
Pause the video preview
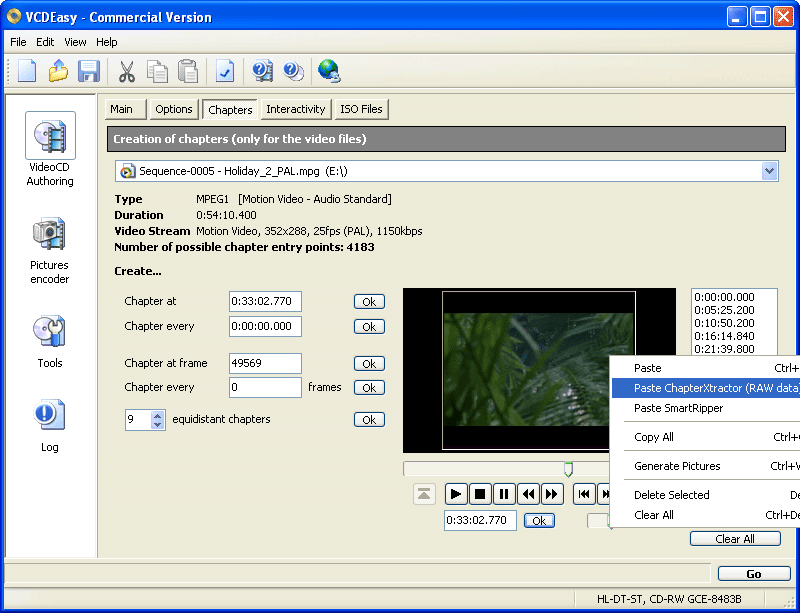pos(504,494)
